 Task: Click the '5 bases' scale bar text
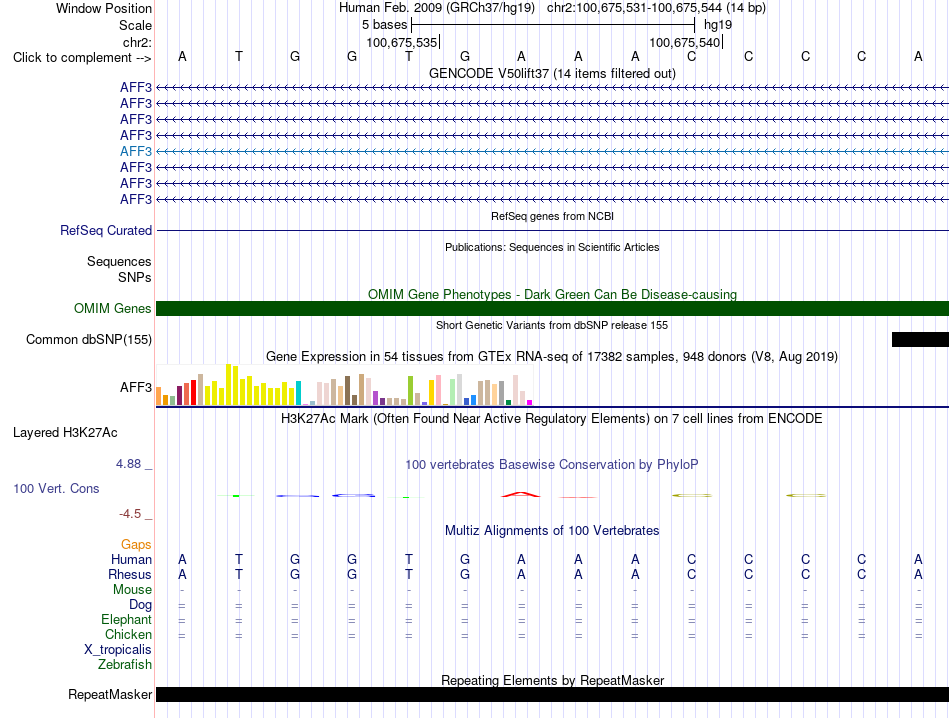coord(385,25)
